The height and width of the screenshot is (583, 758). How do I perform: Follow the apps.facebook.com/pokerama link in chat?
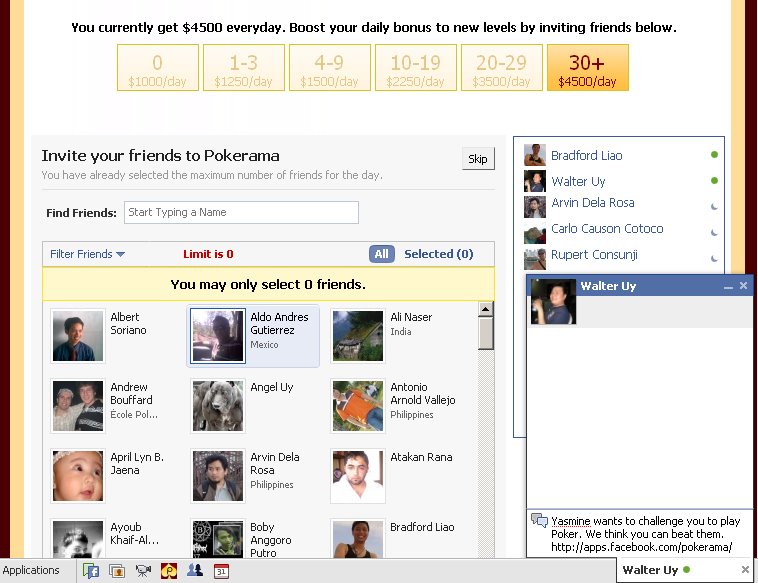tap(641, 547)
